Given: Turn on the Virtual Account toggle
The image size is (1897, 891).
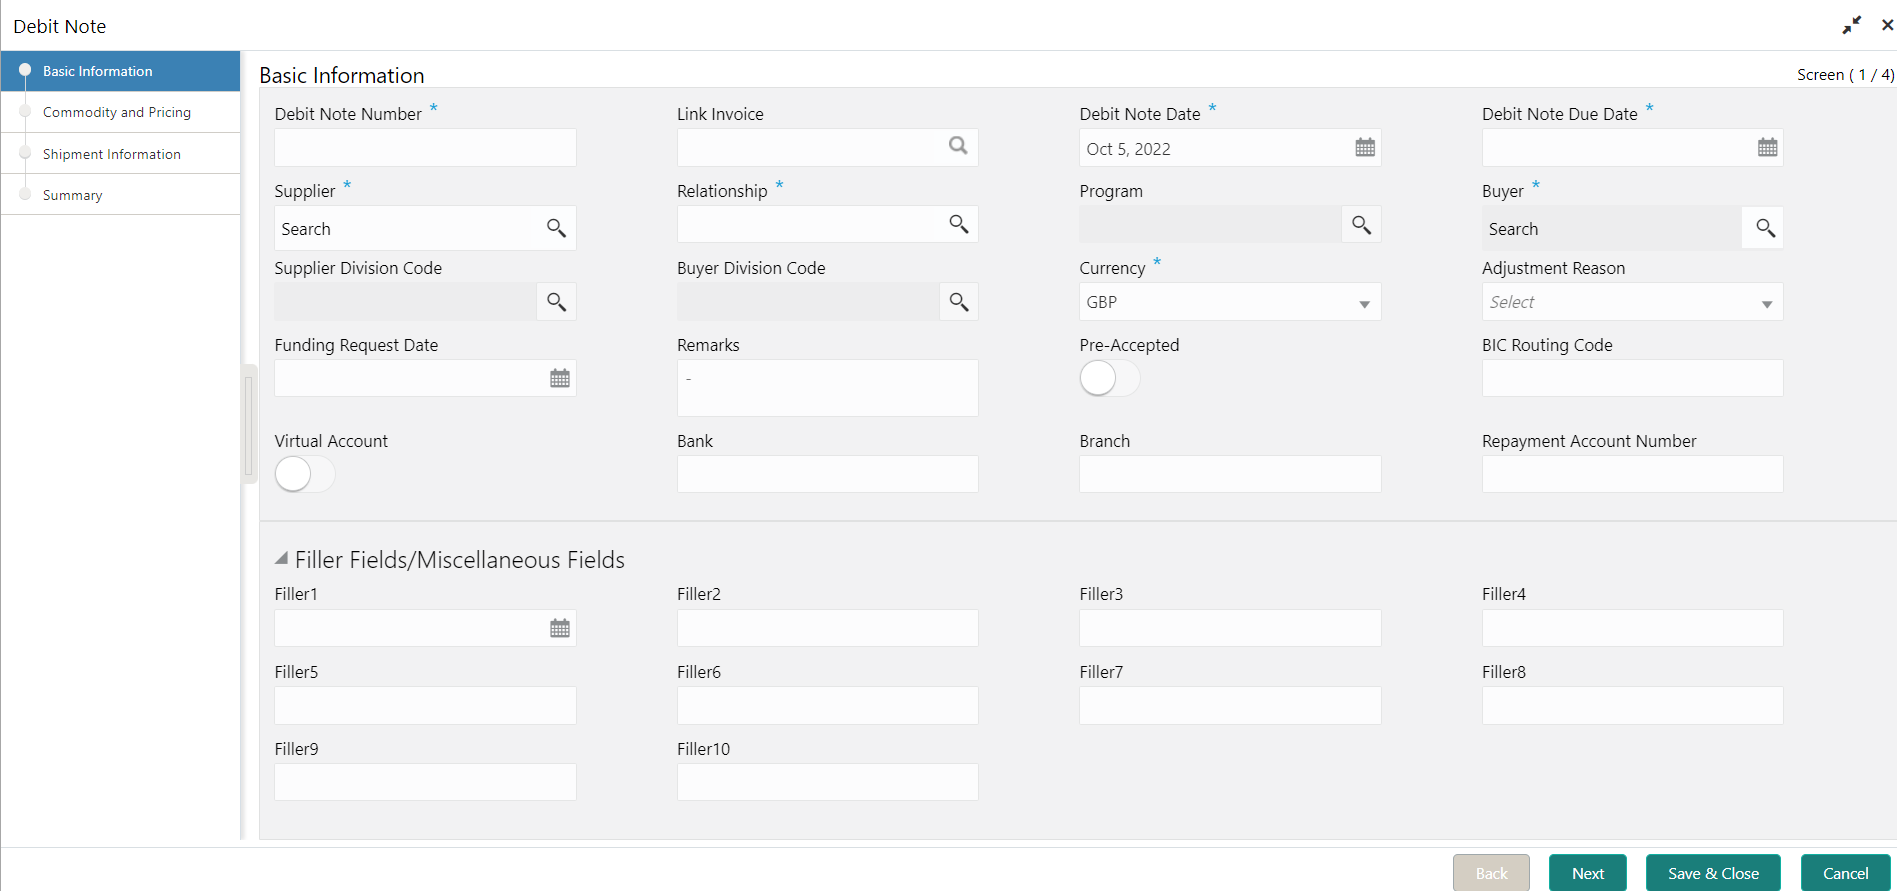Looking at the screenshot, I should point(304,474).
